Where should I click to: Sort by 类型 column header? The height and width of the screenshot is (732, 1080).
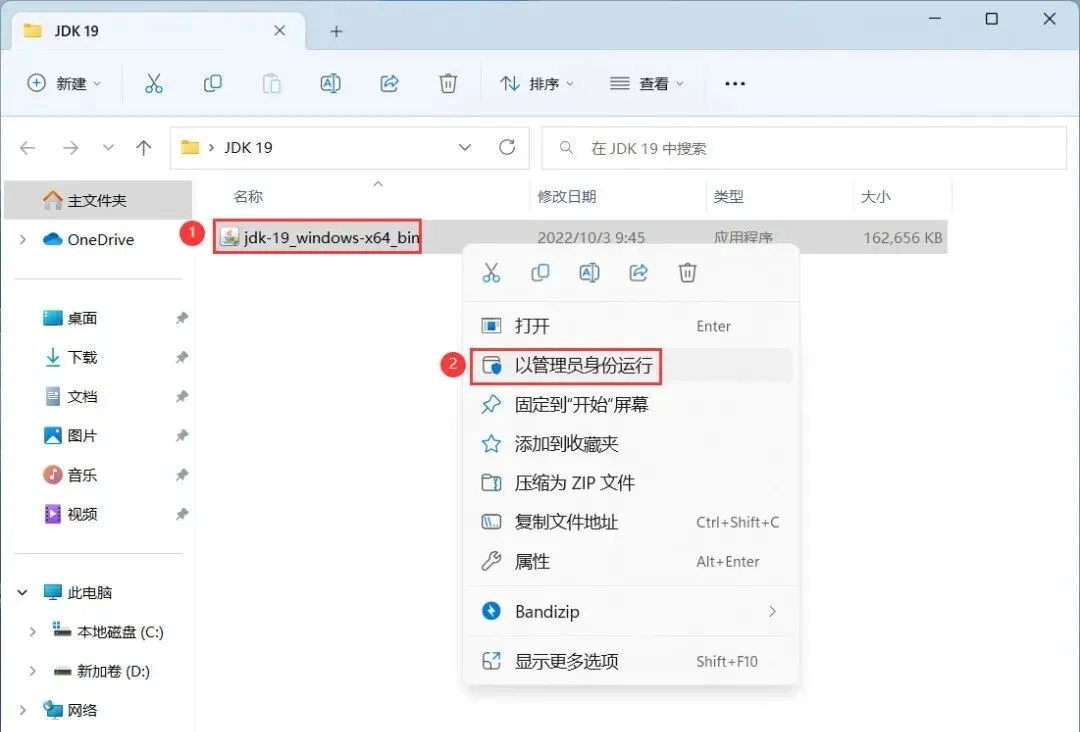tap(729, 197)
